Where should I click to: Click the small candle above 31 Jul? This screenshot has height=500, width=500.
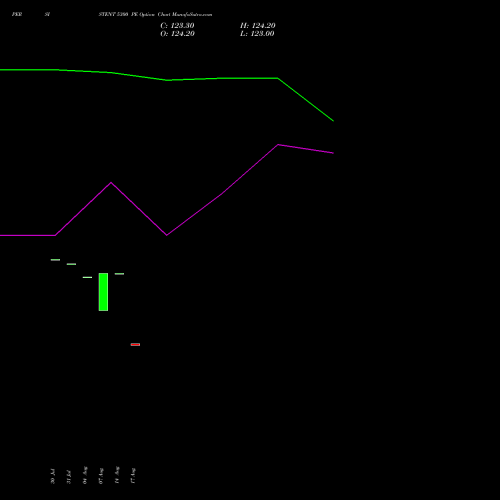coord(71,264)
